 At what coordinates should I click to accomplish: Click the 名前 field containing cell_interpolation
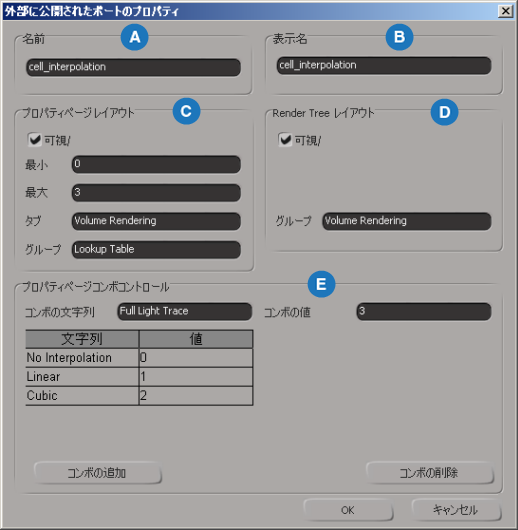(x=134, y=67)
